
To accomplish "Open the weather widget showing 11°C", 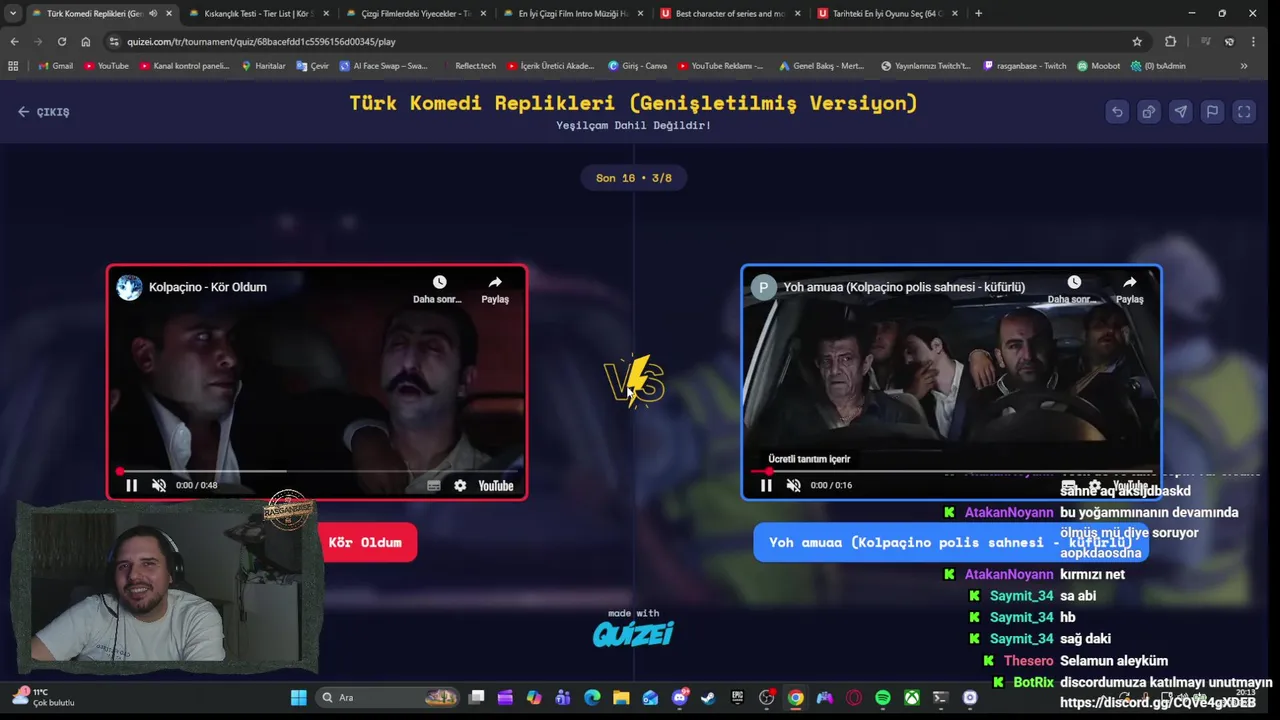I will pos(43,697).
